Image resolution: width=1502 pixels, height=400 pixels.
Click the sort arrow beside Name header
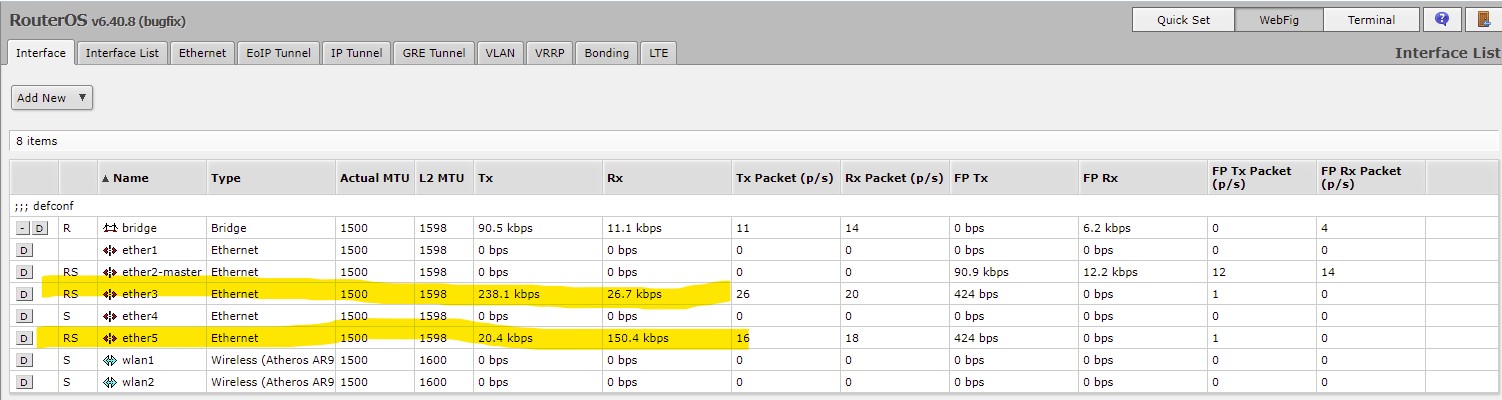pyautogui.click(x=106, y=178)
